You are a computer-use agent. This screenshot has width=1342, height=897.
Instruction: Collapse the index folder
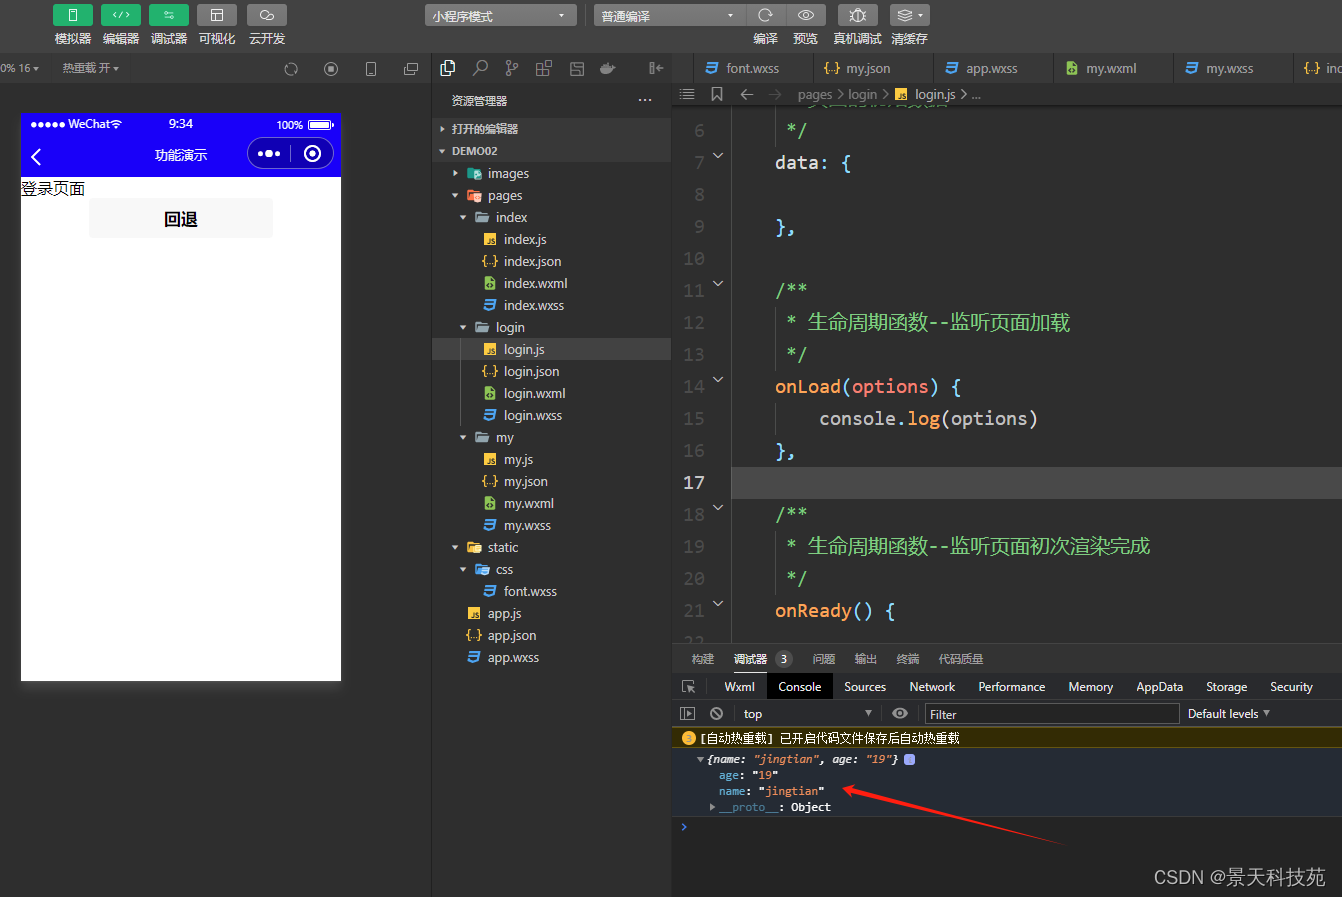551,217
